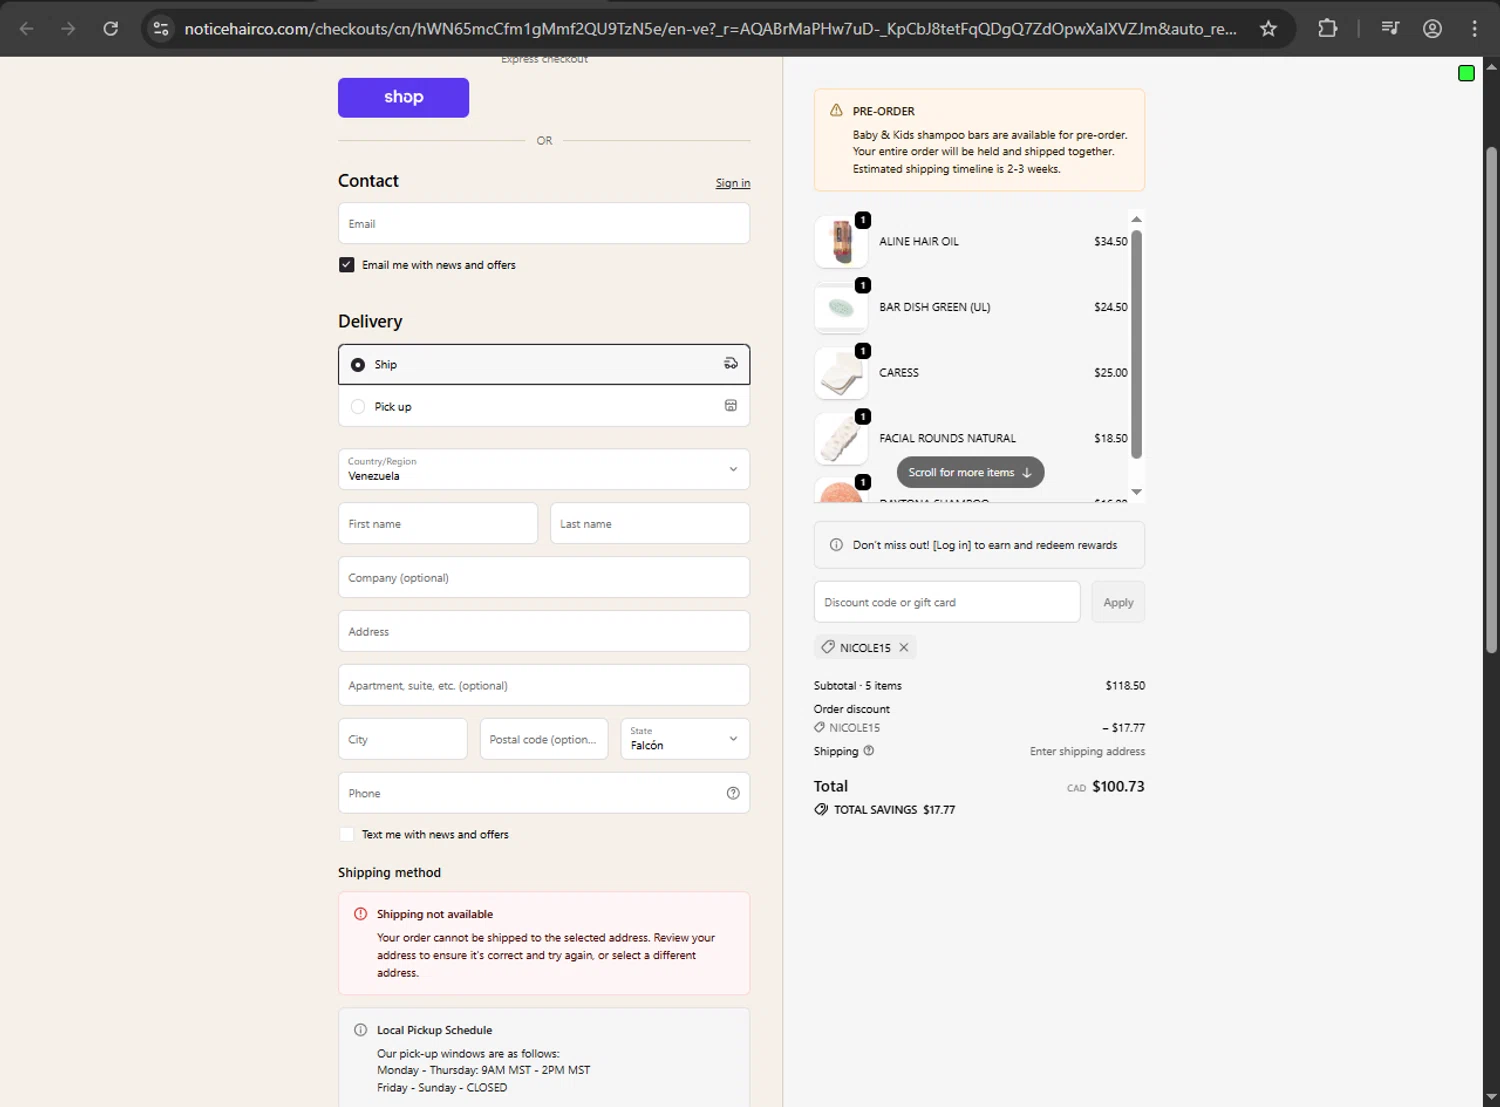Click the Aline Hair Oil product thumbnail

841,241
